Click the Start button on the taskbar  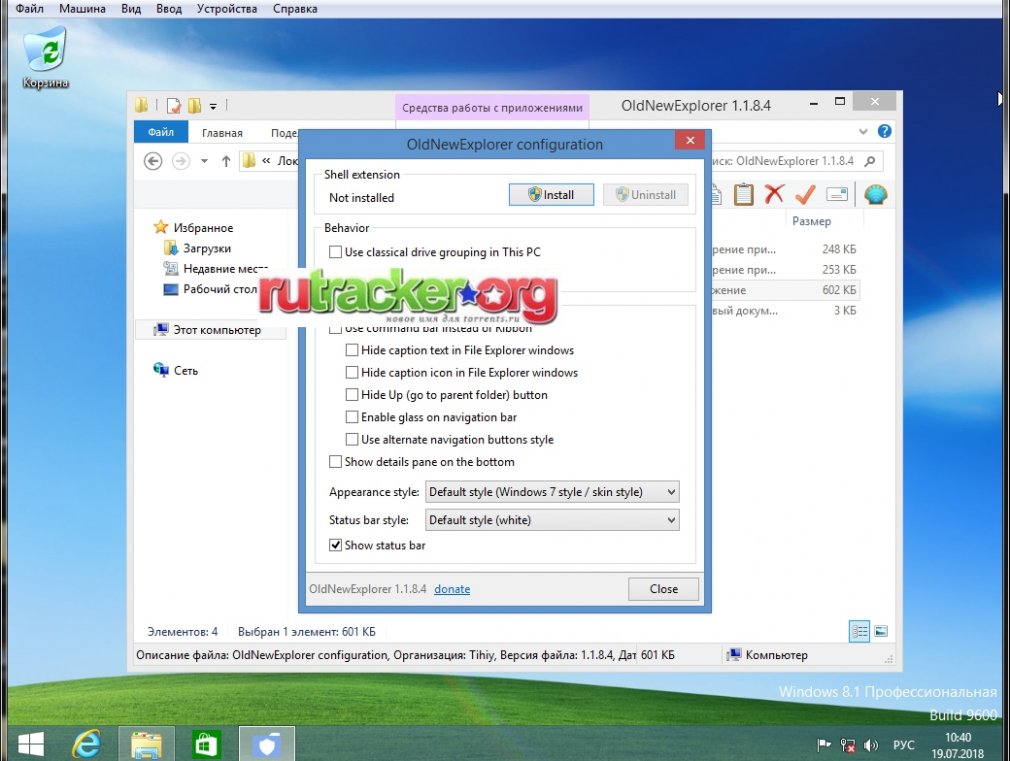31,744
